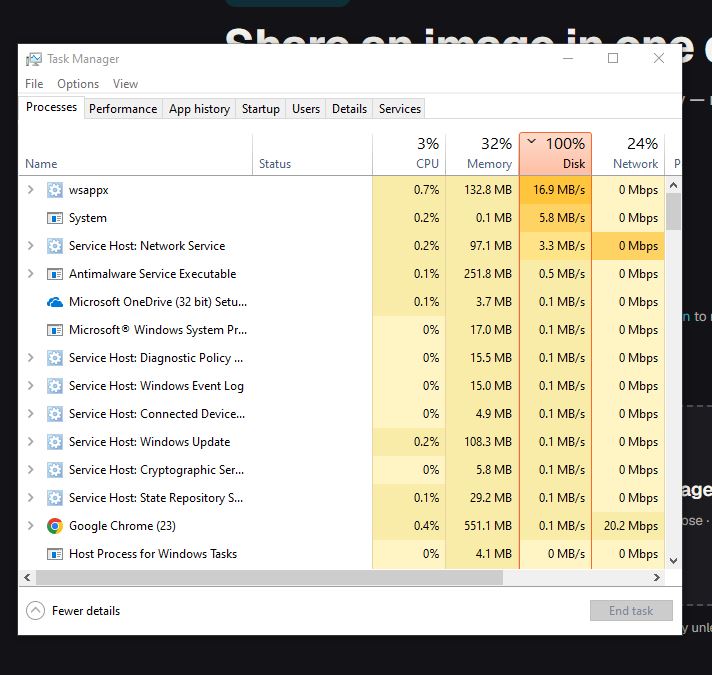Click the Google Chrome icon in process list
The image size is (712, 675).
pyautogui.click(x=55, y=526)
